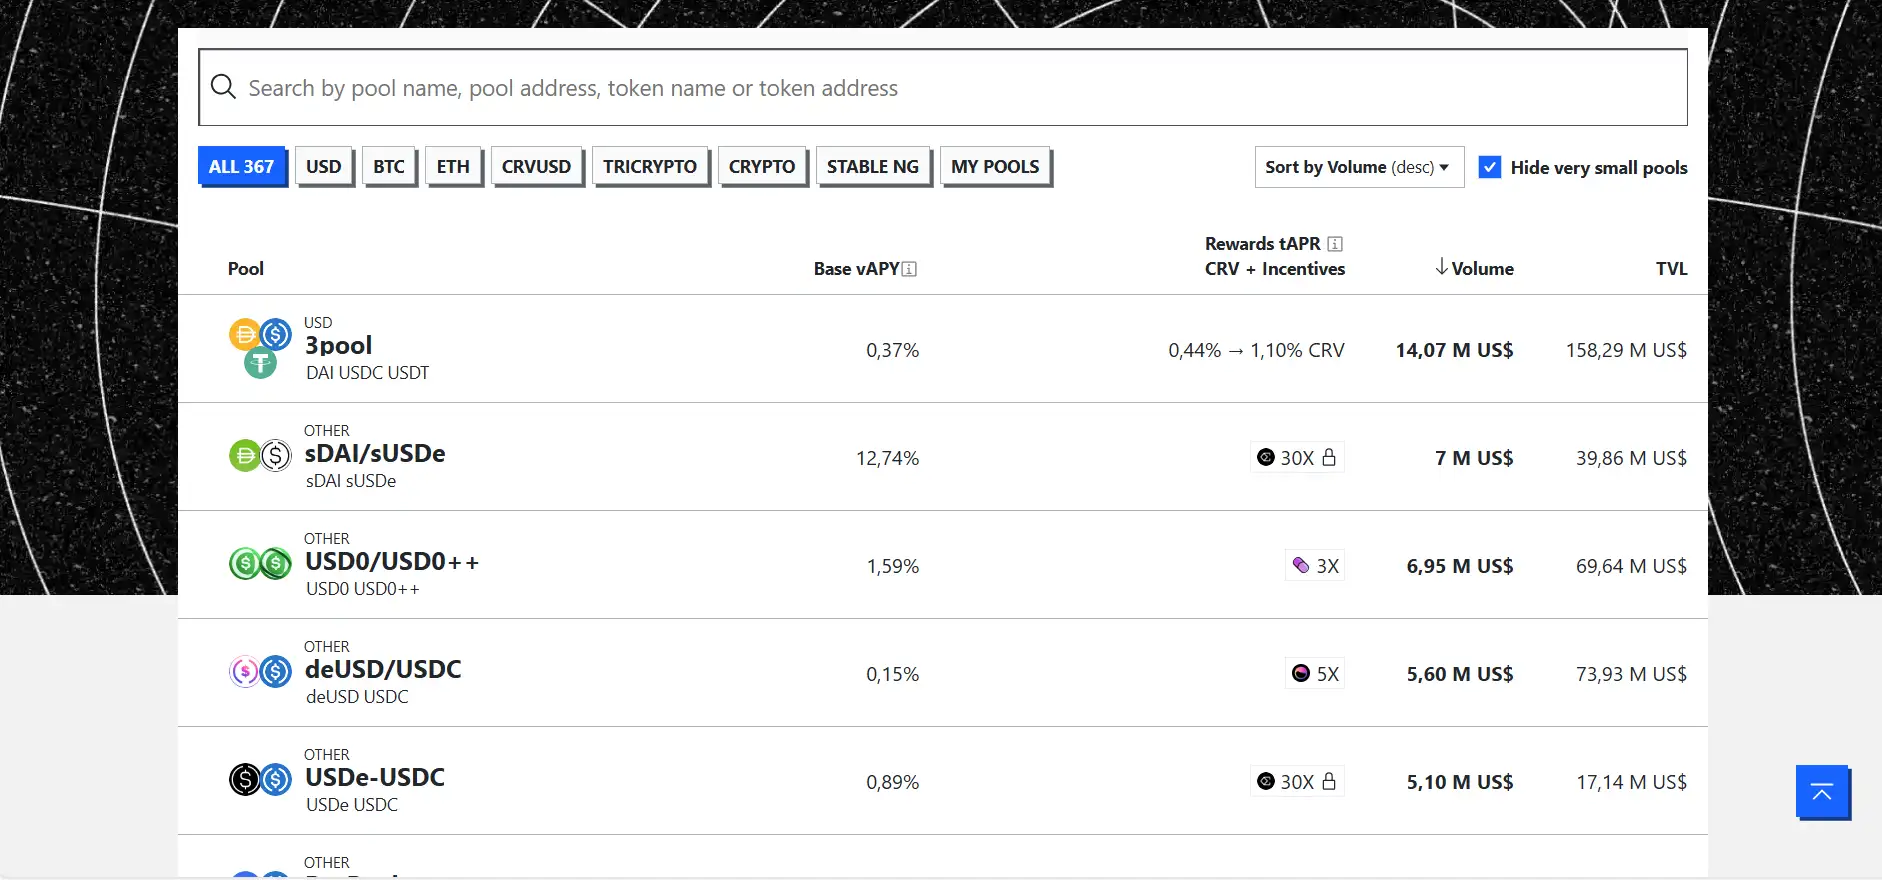Toggle the Hide very small pools checkbox
Viewport: 1882px width, 880px height.
point(1490,167)
